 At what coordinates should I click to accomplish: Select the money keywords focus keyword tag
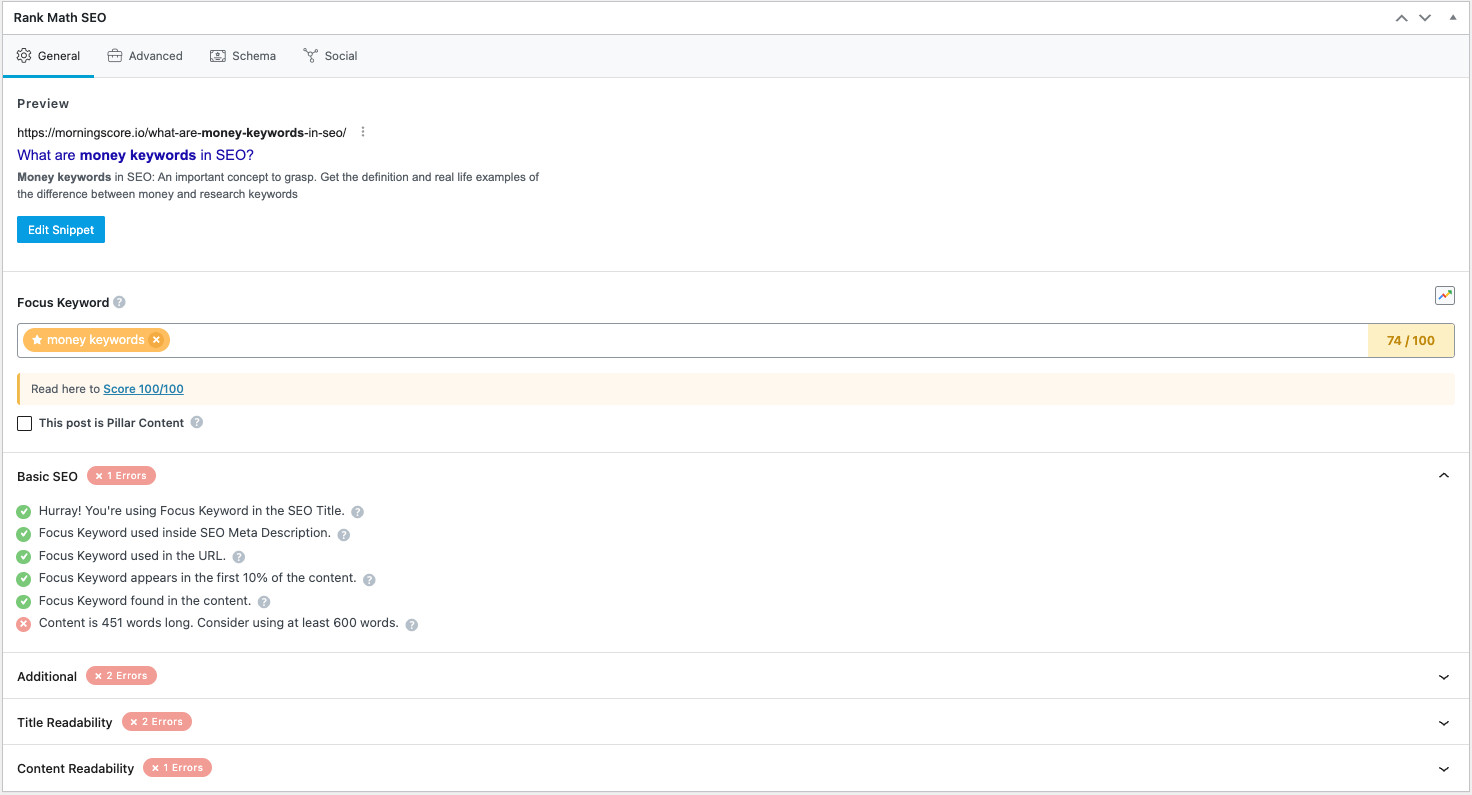tap(96, 340)
